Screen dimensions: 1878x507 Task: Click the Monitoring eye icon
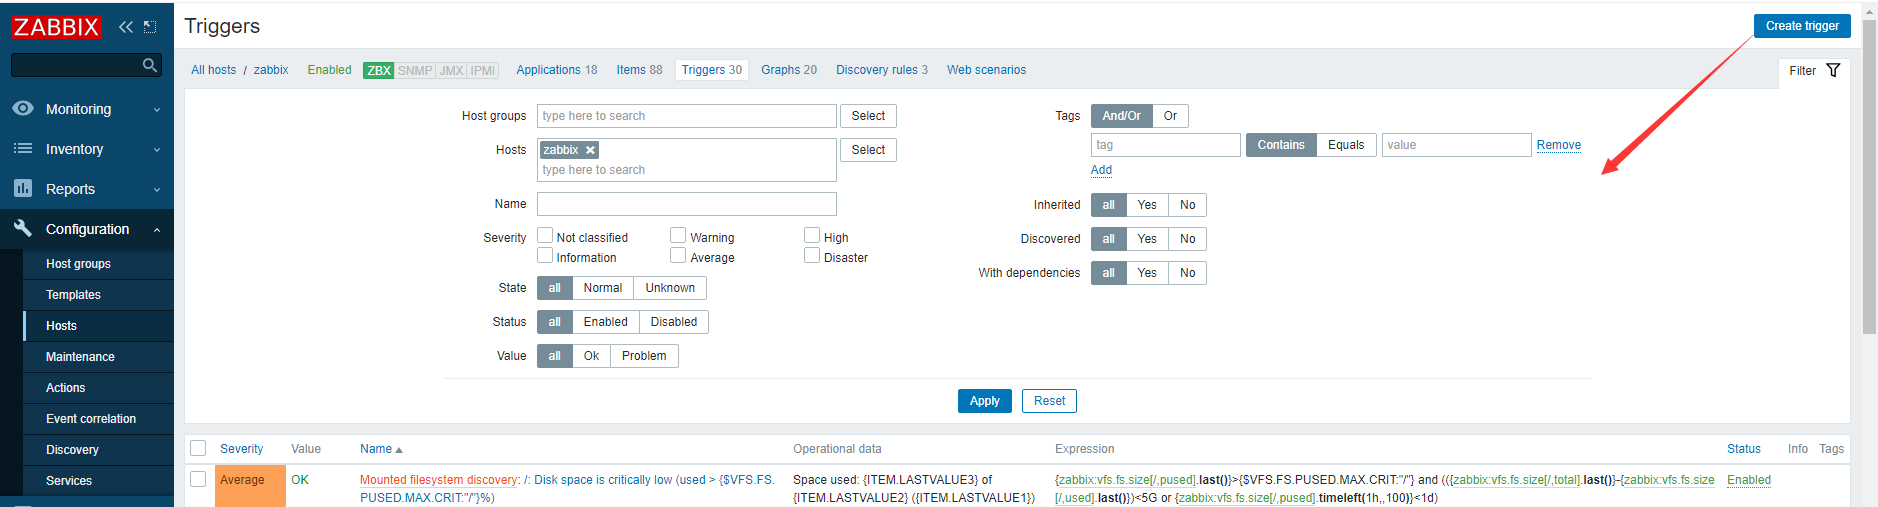tap(23, 108)
